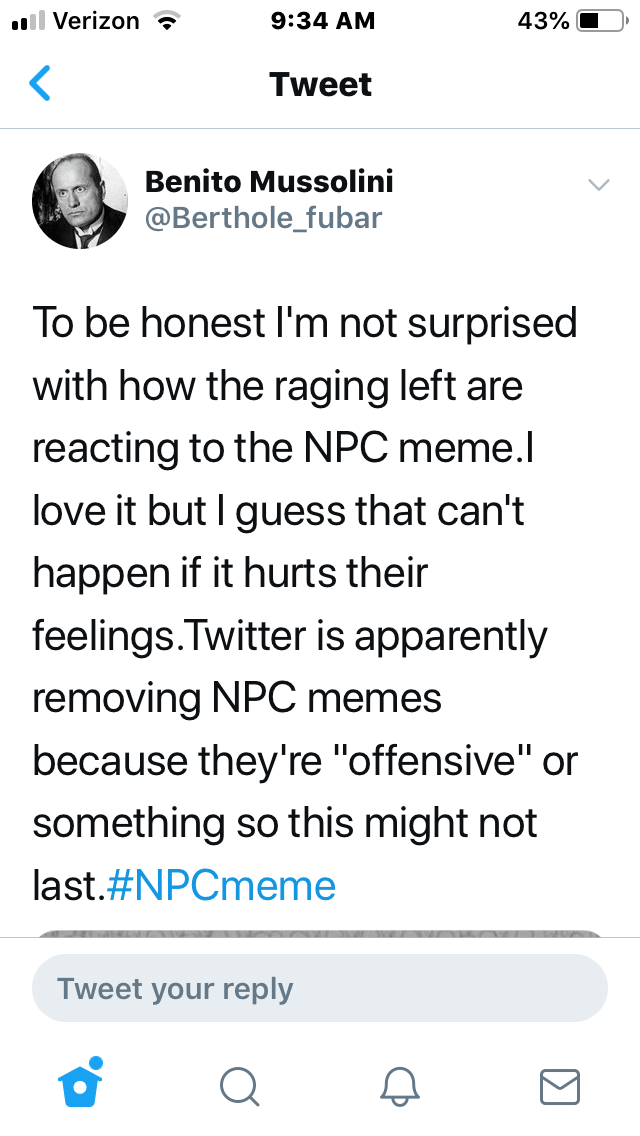
Task: Open the #NPCmeme hashtag
Action: 220,885
